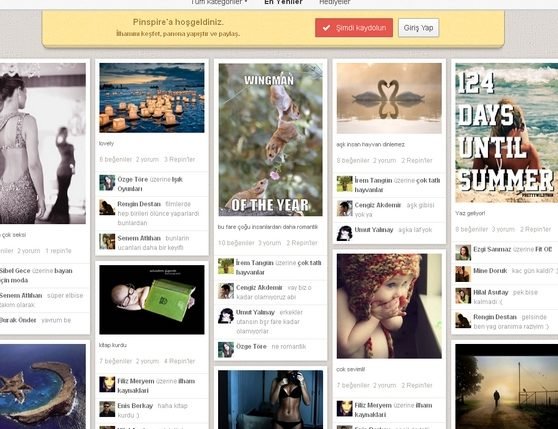Image resolution: width=558 pixels, height=429 pixels.
Task: Open the baby with green book photo
Action: click(x=152, y=300)
